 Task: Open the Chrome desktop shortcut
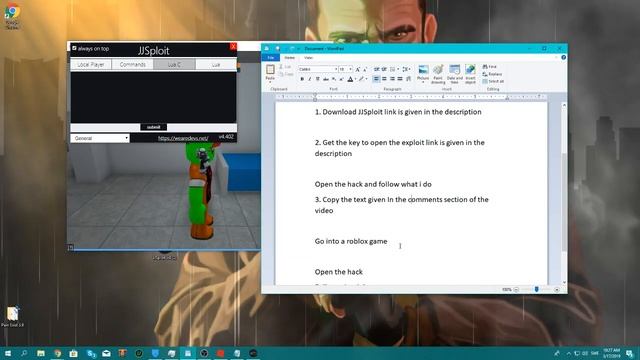coord(12,16)
